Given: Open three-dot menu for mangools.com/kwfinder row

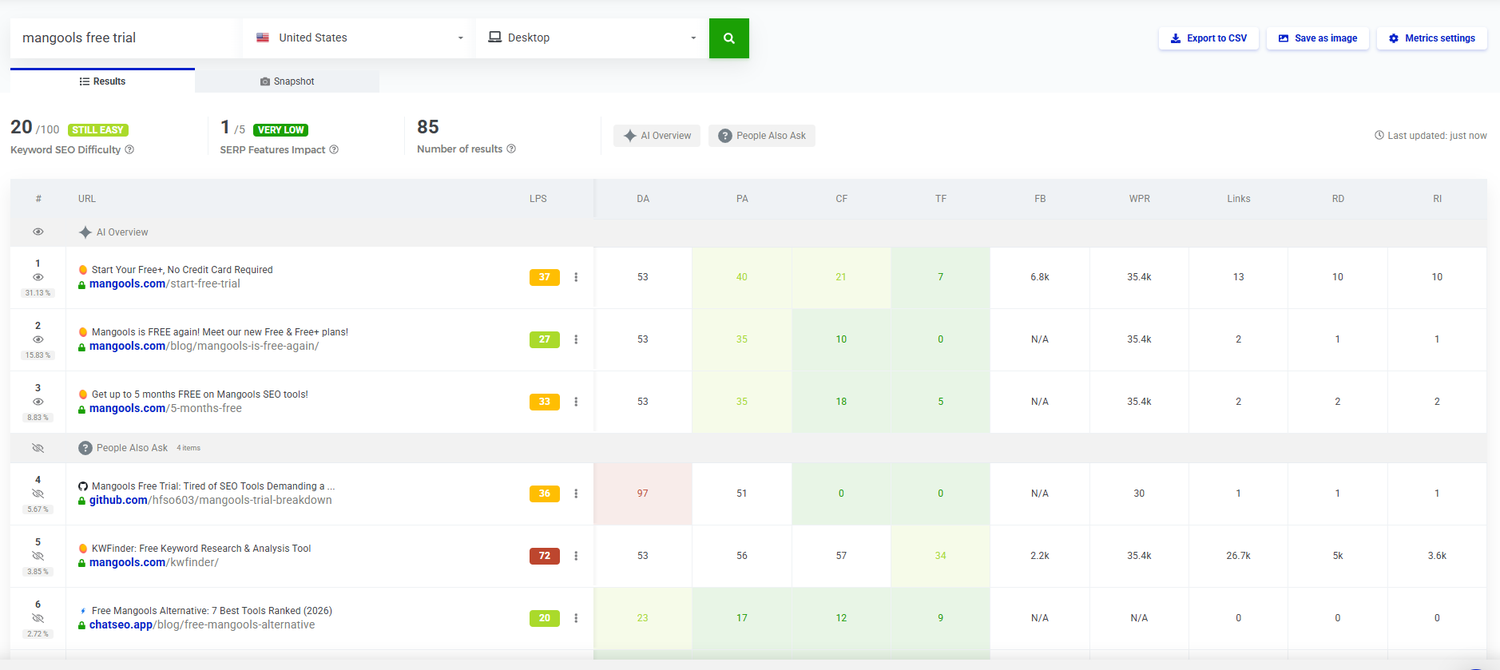Looking at the screenshot, I should click(x=576, y=556).
